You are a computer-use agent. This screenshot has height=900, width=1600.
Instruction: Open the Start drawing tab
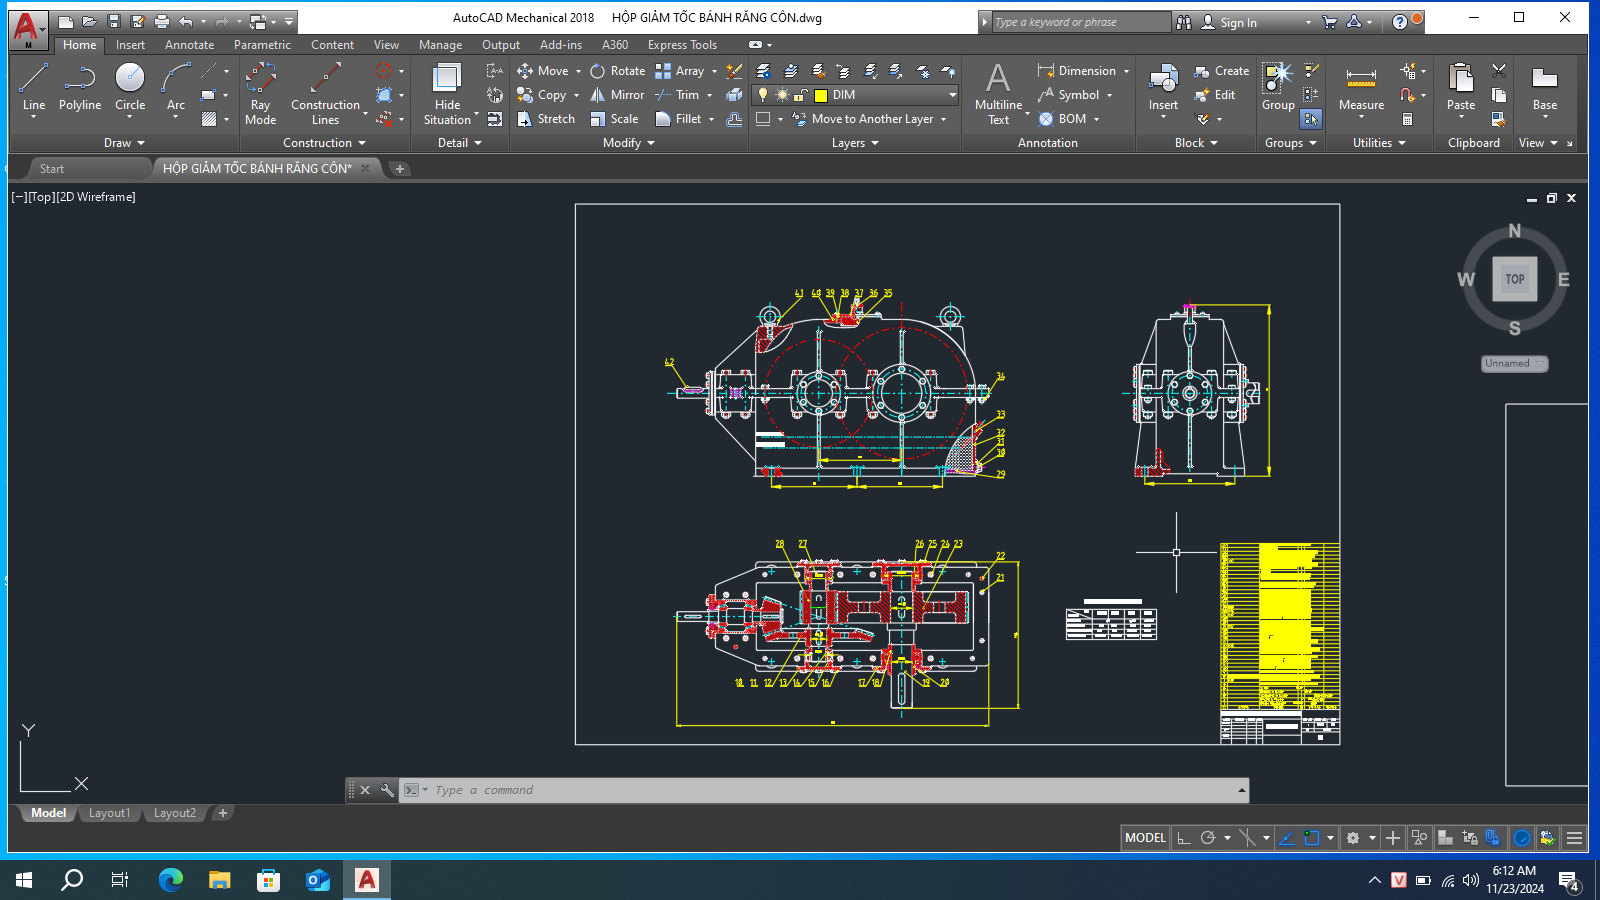click(x=52, y=169)
